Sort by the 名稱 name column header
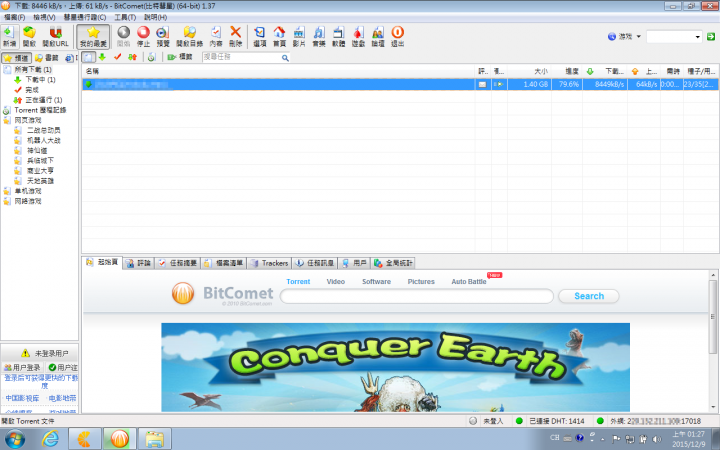 point(278,71)
